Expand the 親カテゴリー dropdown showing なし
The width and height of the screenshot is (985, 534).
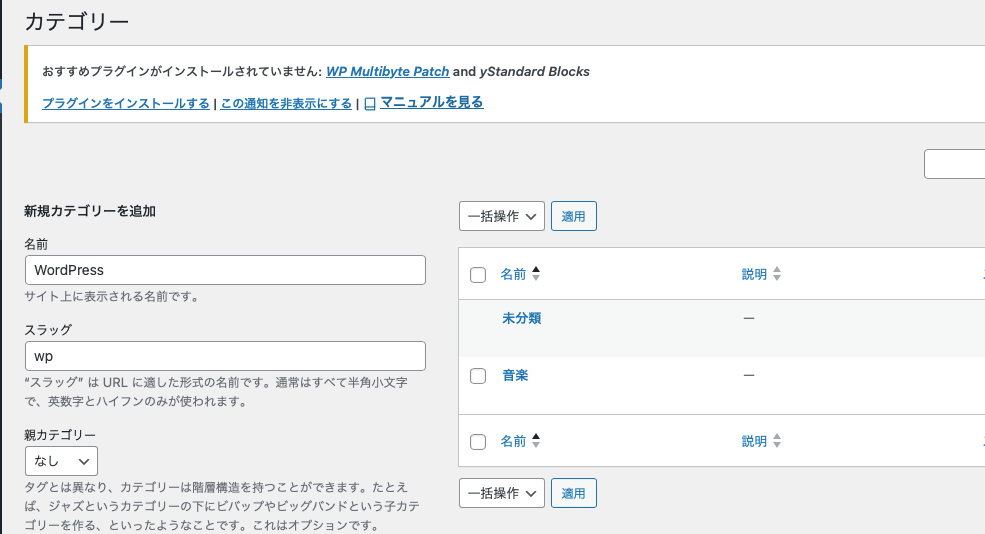pos(61,461)
